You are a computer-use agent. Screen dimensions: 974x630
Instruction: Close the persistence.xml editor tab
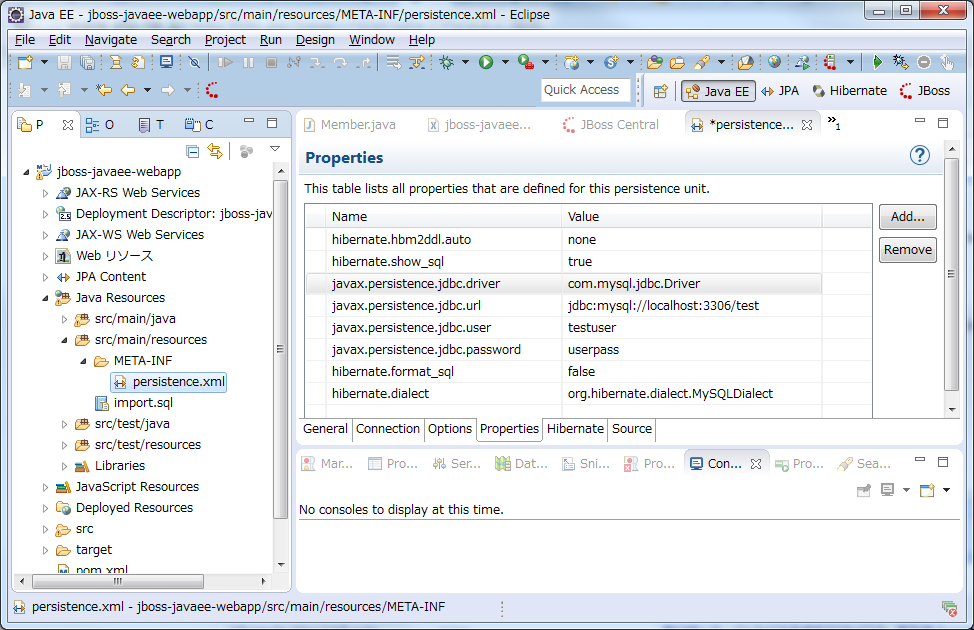pyautogui.click(x=807, y=125)
